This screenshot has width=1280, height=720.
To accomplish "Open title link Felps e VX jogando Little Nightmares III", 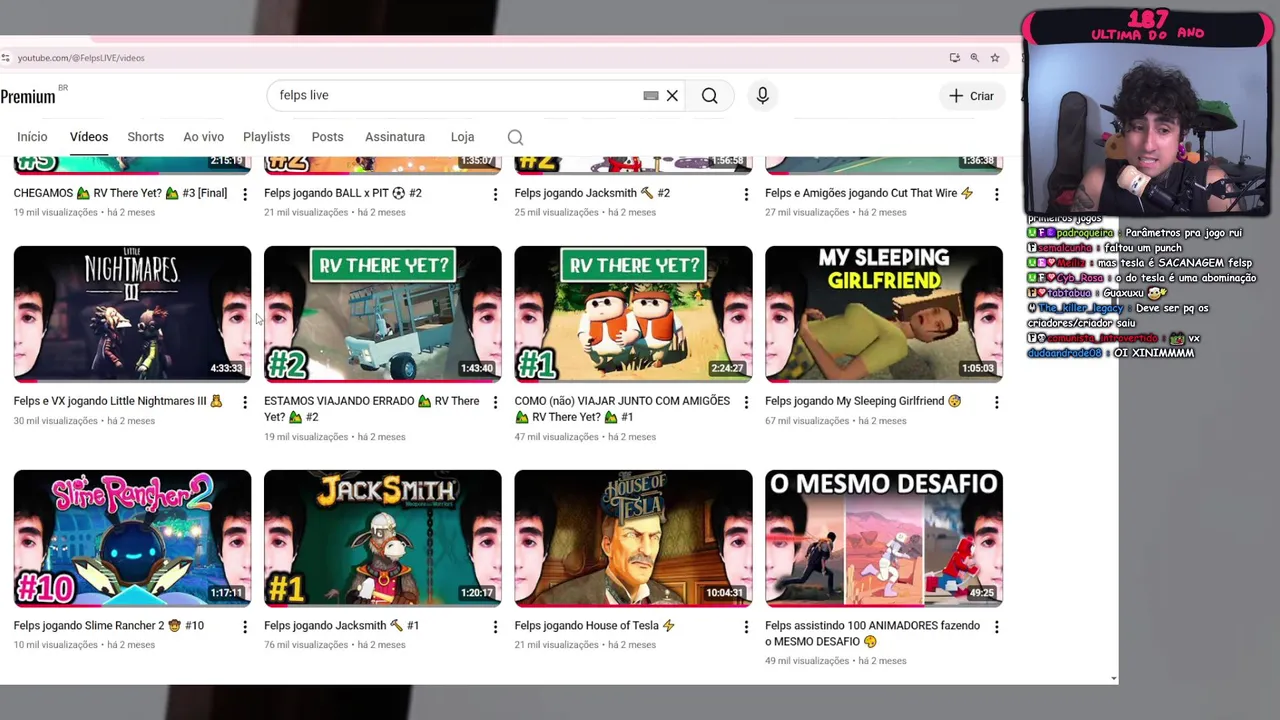I will [118, 401].
